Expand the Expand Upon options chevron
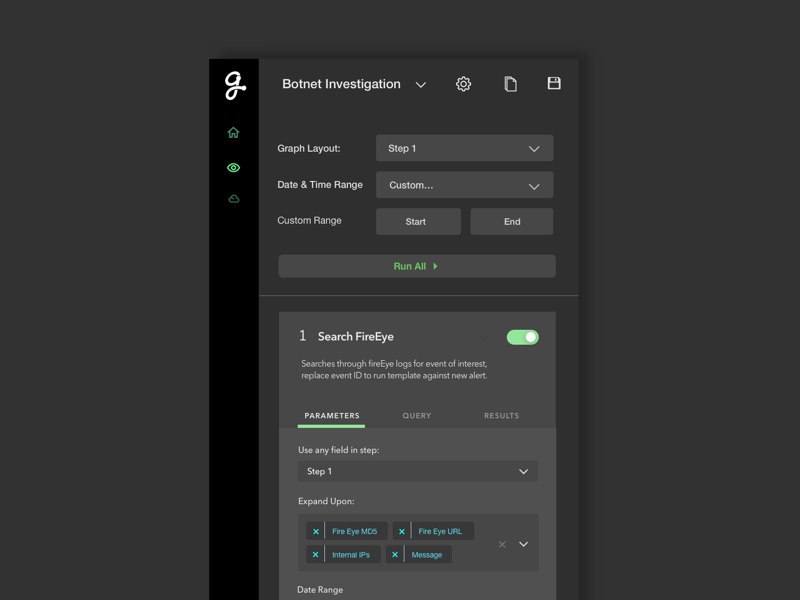 coord(523,544)
